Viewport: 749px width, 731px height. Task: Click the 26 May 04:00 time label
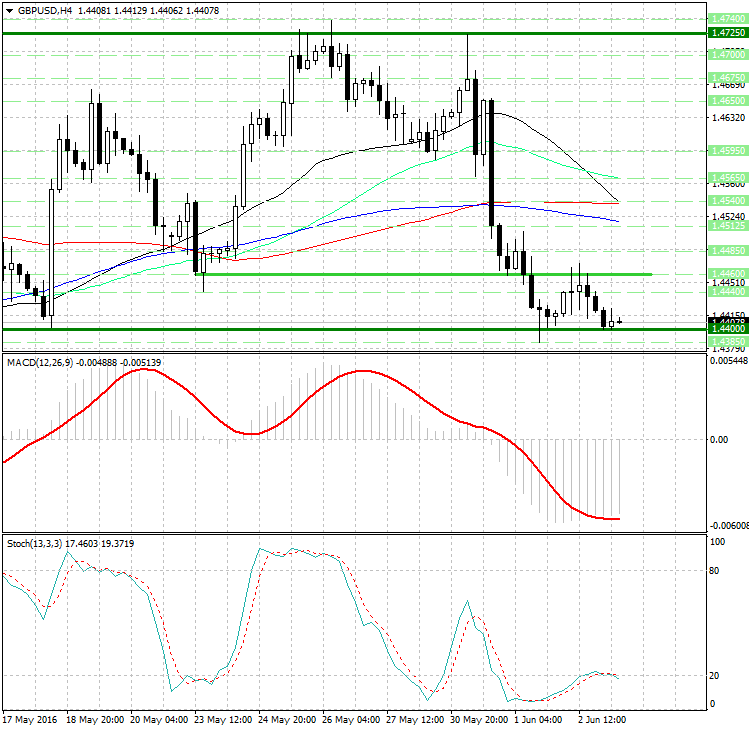coord(351,720)
